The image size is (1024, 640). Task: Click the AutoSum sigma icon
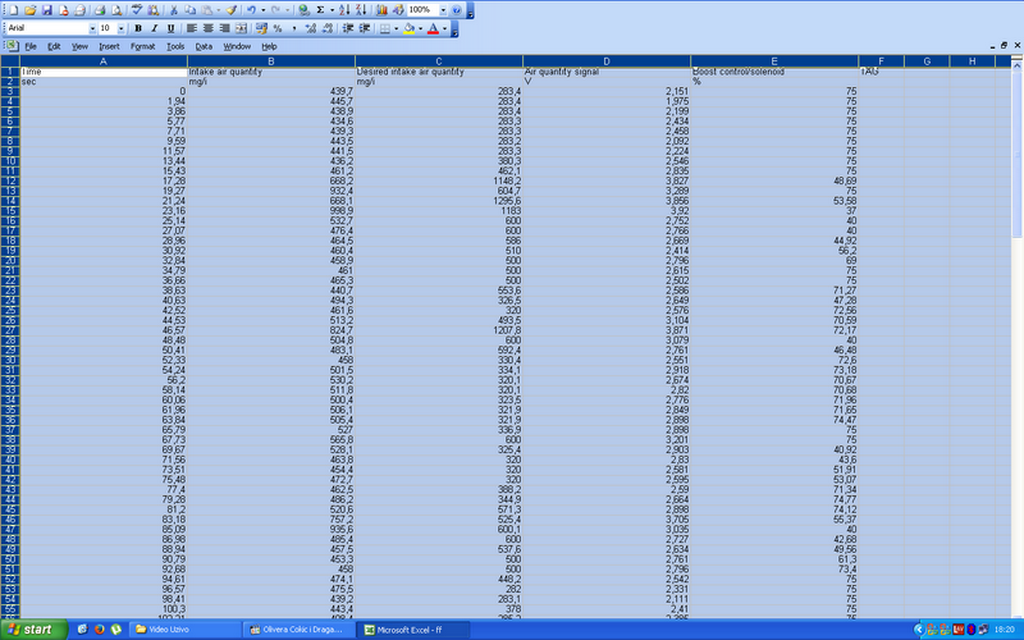point(320,10)
